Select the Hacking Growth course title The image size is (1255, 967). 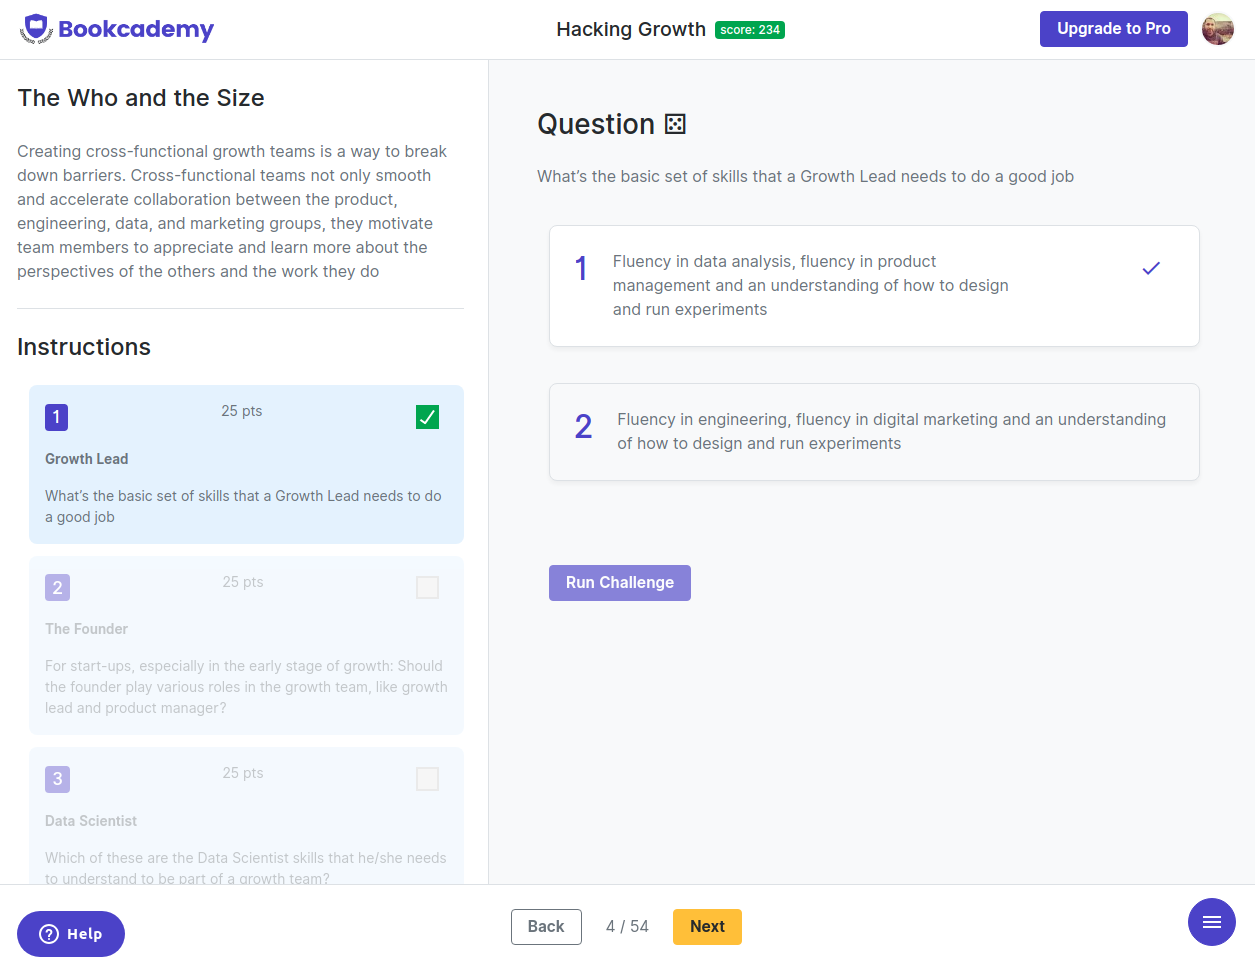click(631, 29)
